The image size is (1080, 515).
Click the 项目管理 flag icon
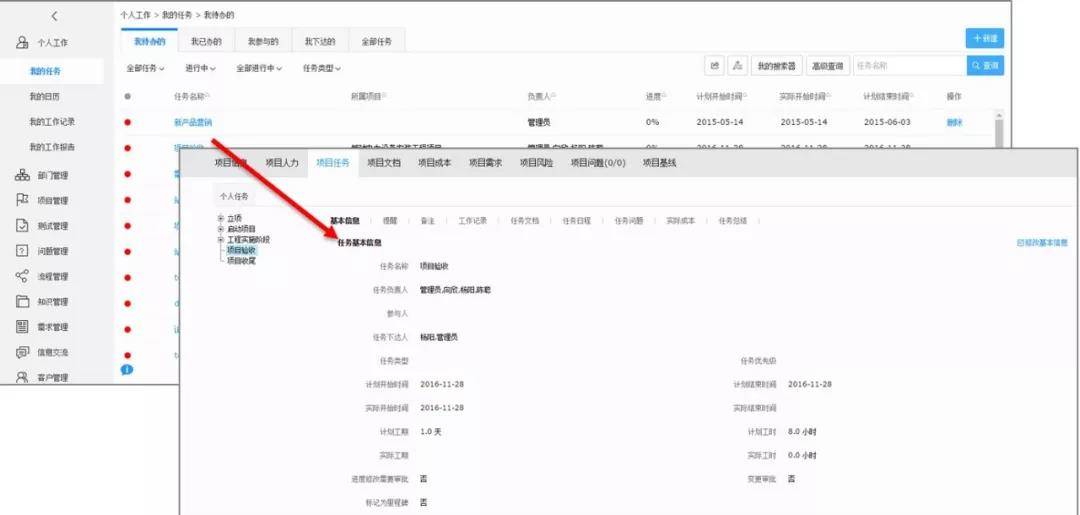[22, 200]
